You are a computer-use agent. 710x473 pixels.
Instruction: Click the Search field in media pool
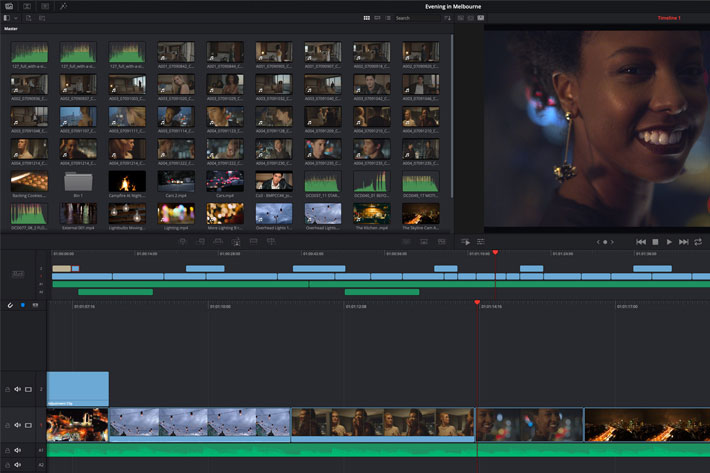[x=412, y=18]
